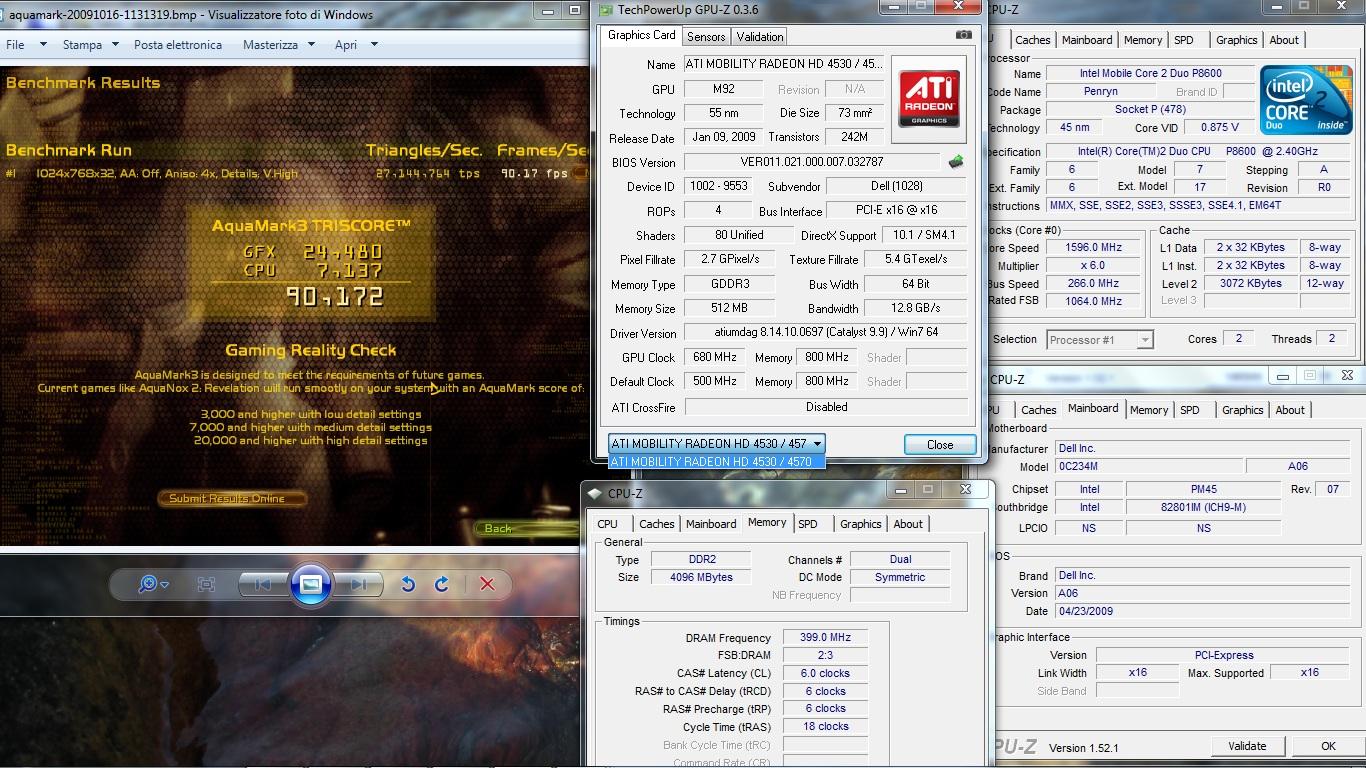
Task: Select the Graphics Card tab in GPU-Z
Action: click(642, 35)
